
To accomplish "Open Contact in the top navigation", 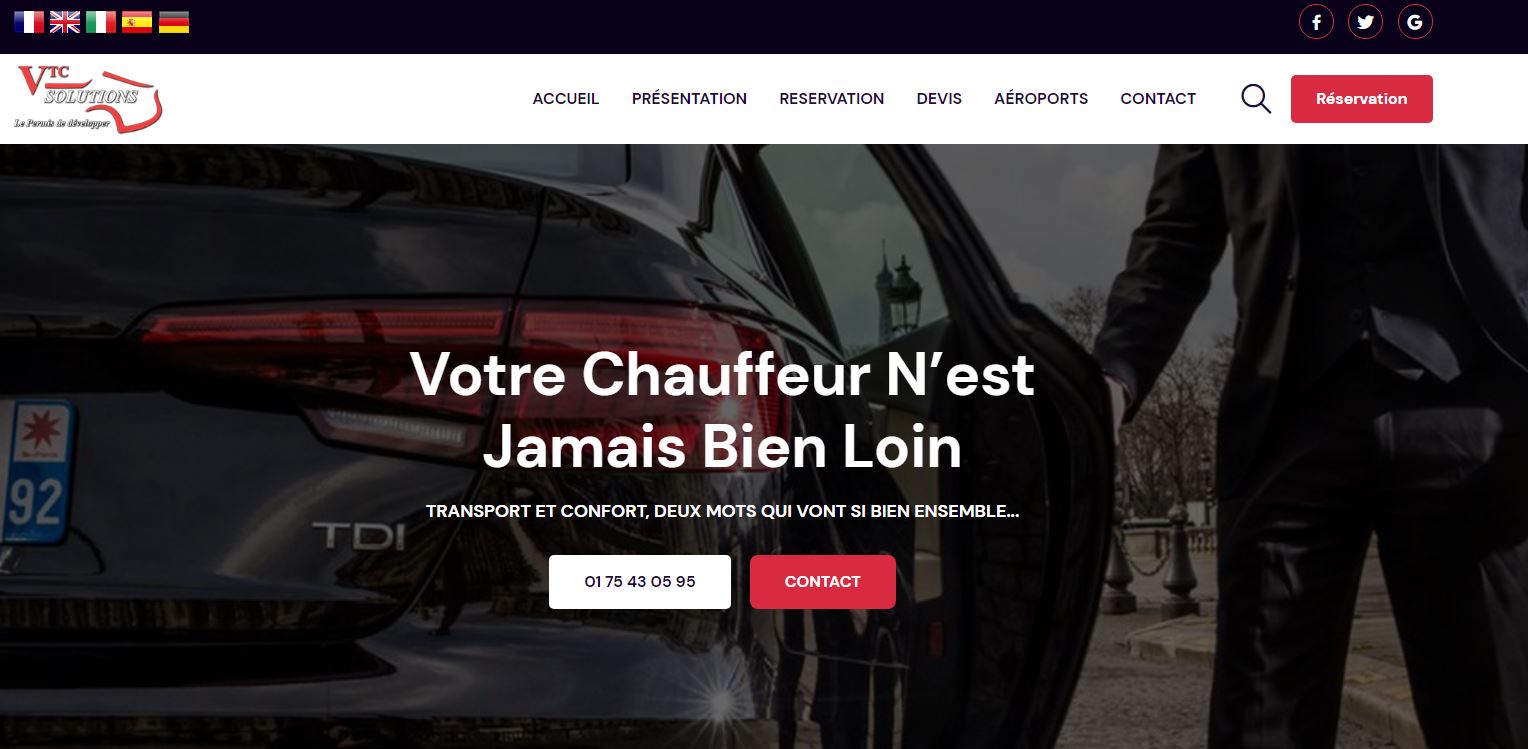I will coord(1158,99).
